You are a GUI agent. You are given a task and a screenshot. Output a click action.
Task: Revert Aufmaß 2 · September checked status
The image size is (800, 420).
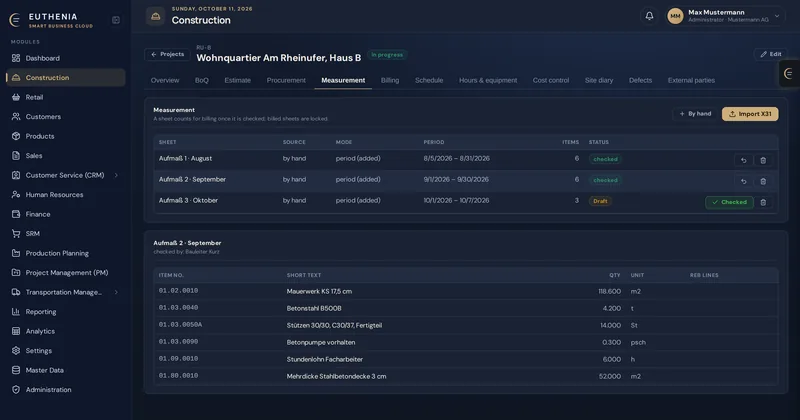pos(743,181)
